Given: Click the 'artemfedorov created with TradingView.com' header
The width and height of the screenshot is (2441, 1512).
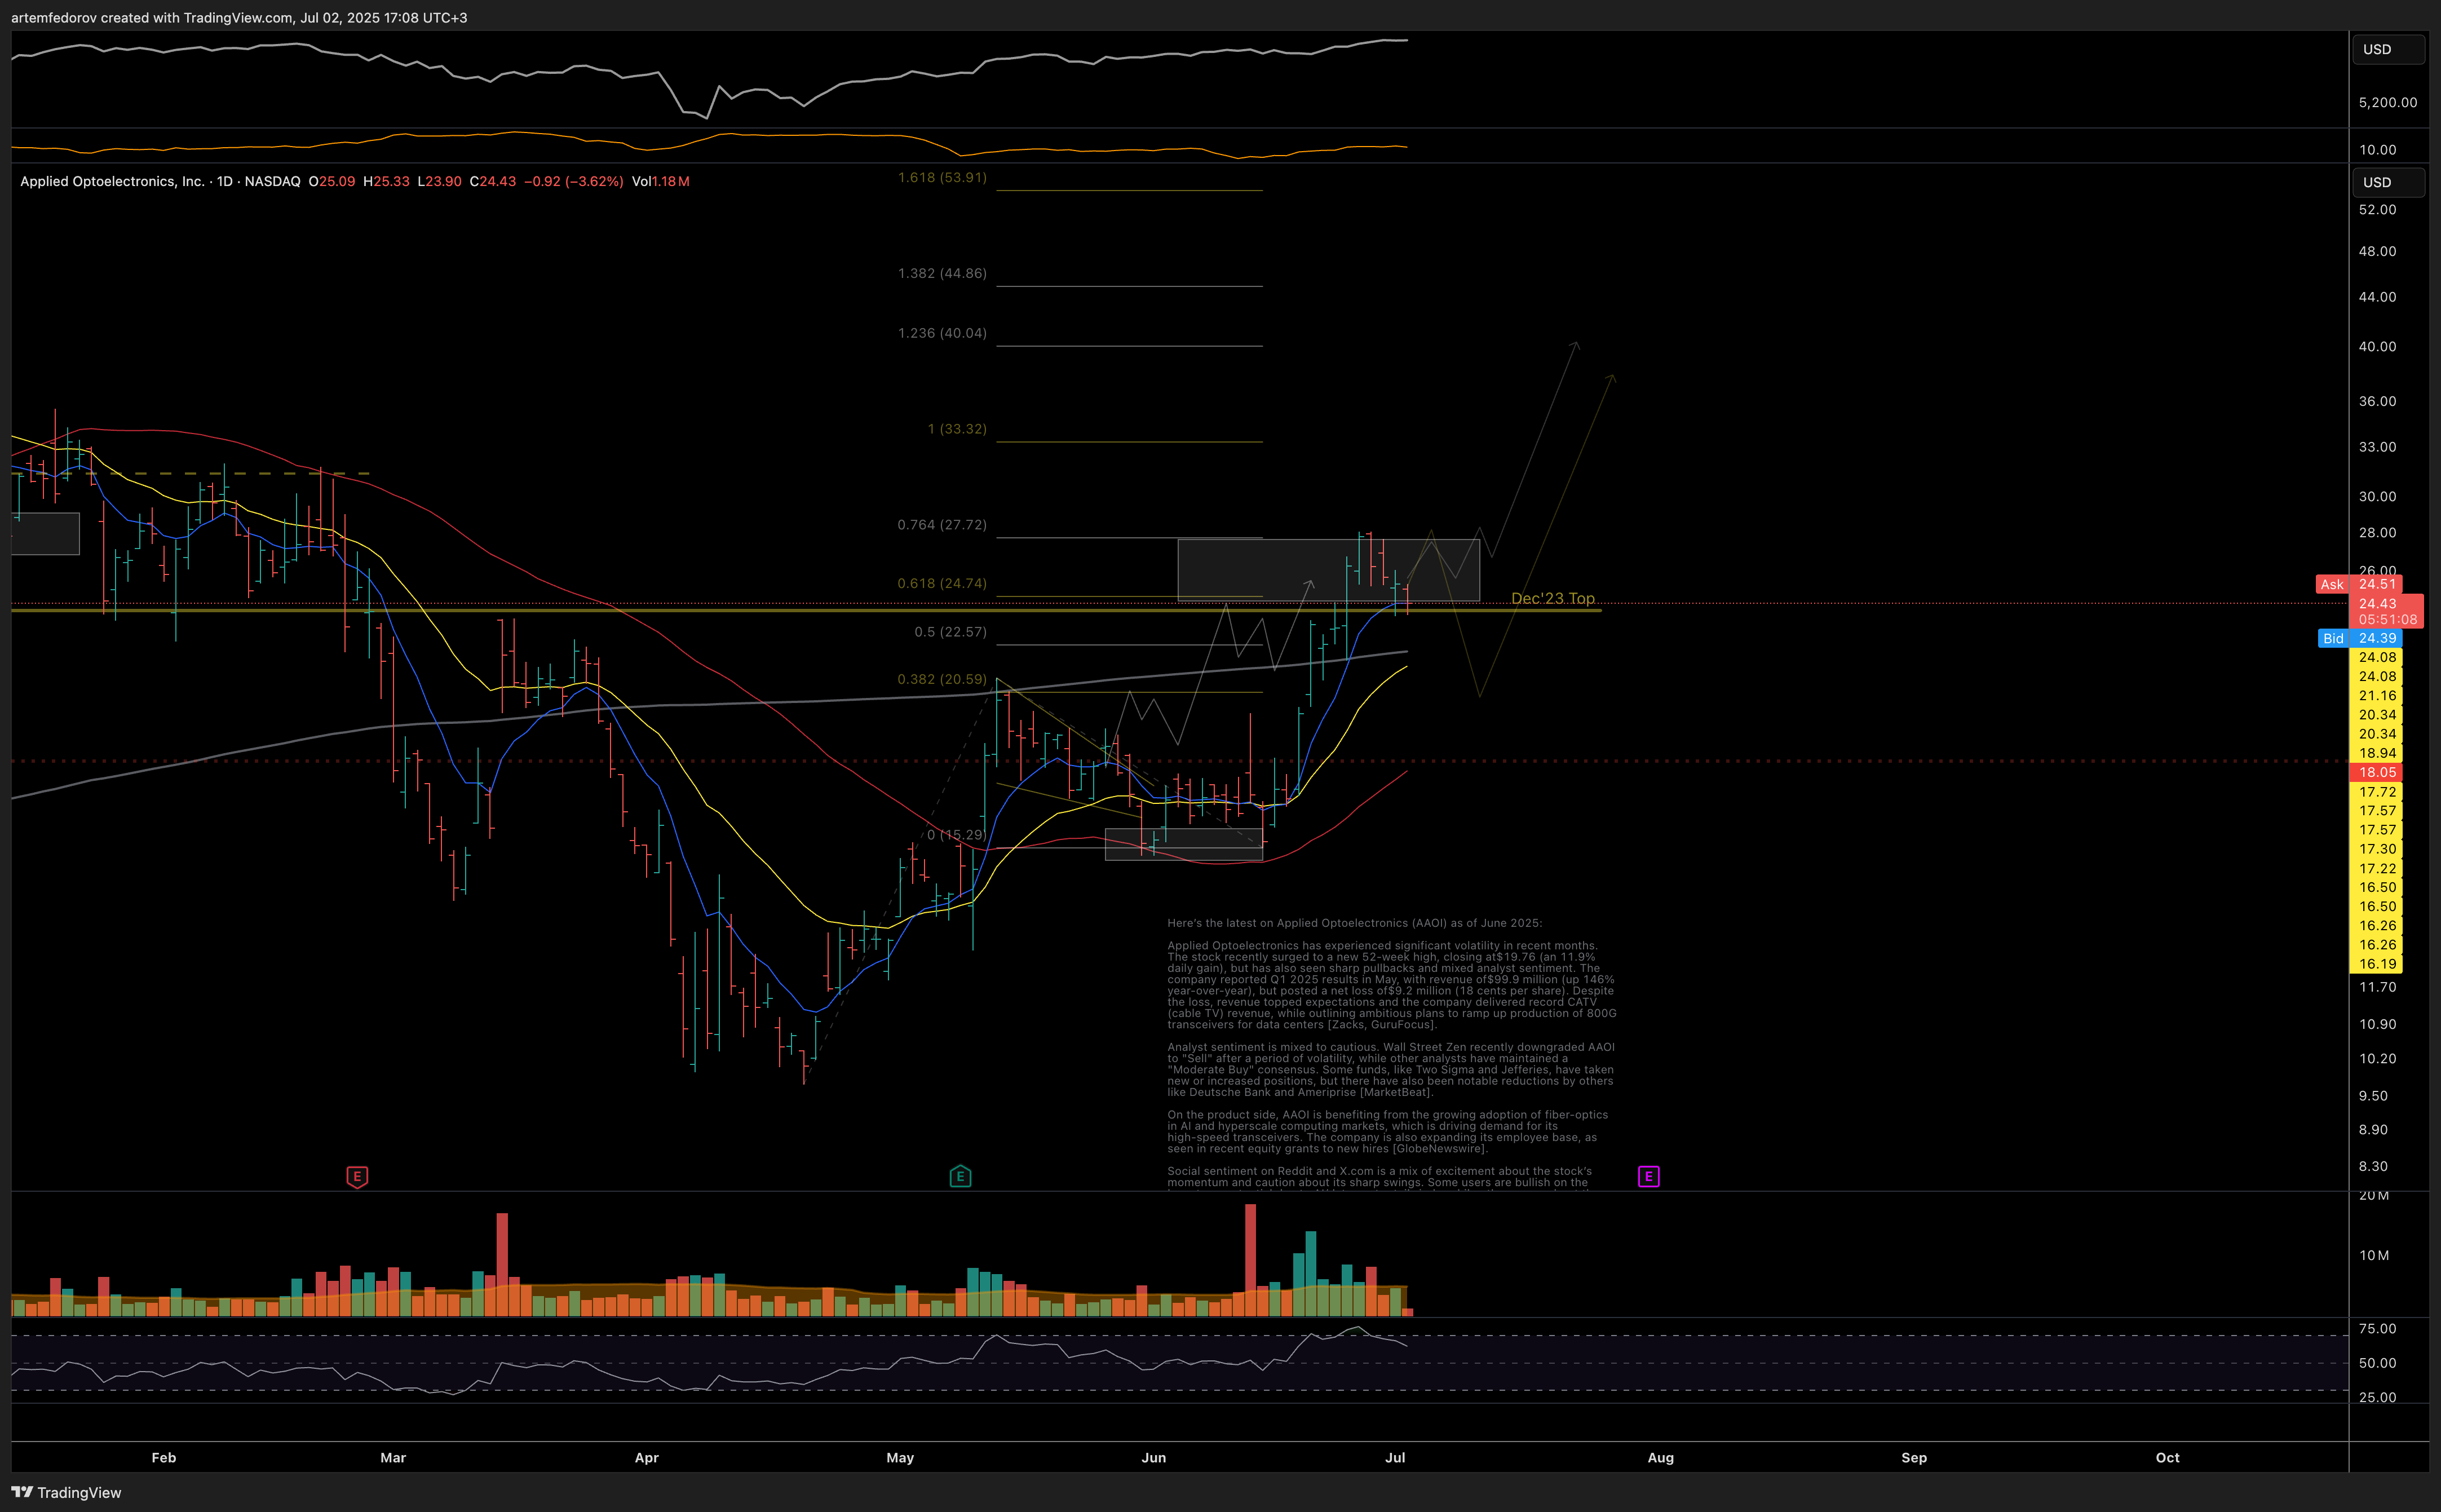Looking at the screenshot, I should [x=239, y=17].
